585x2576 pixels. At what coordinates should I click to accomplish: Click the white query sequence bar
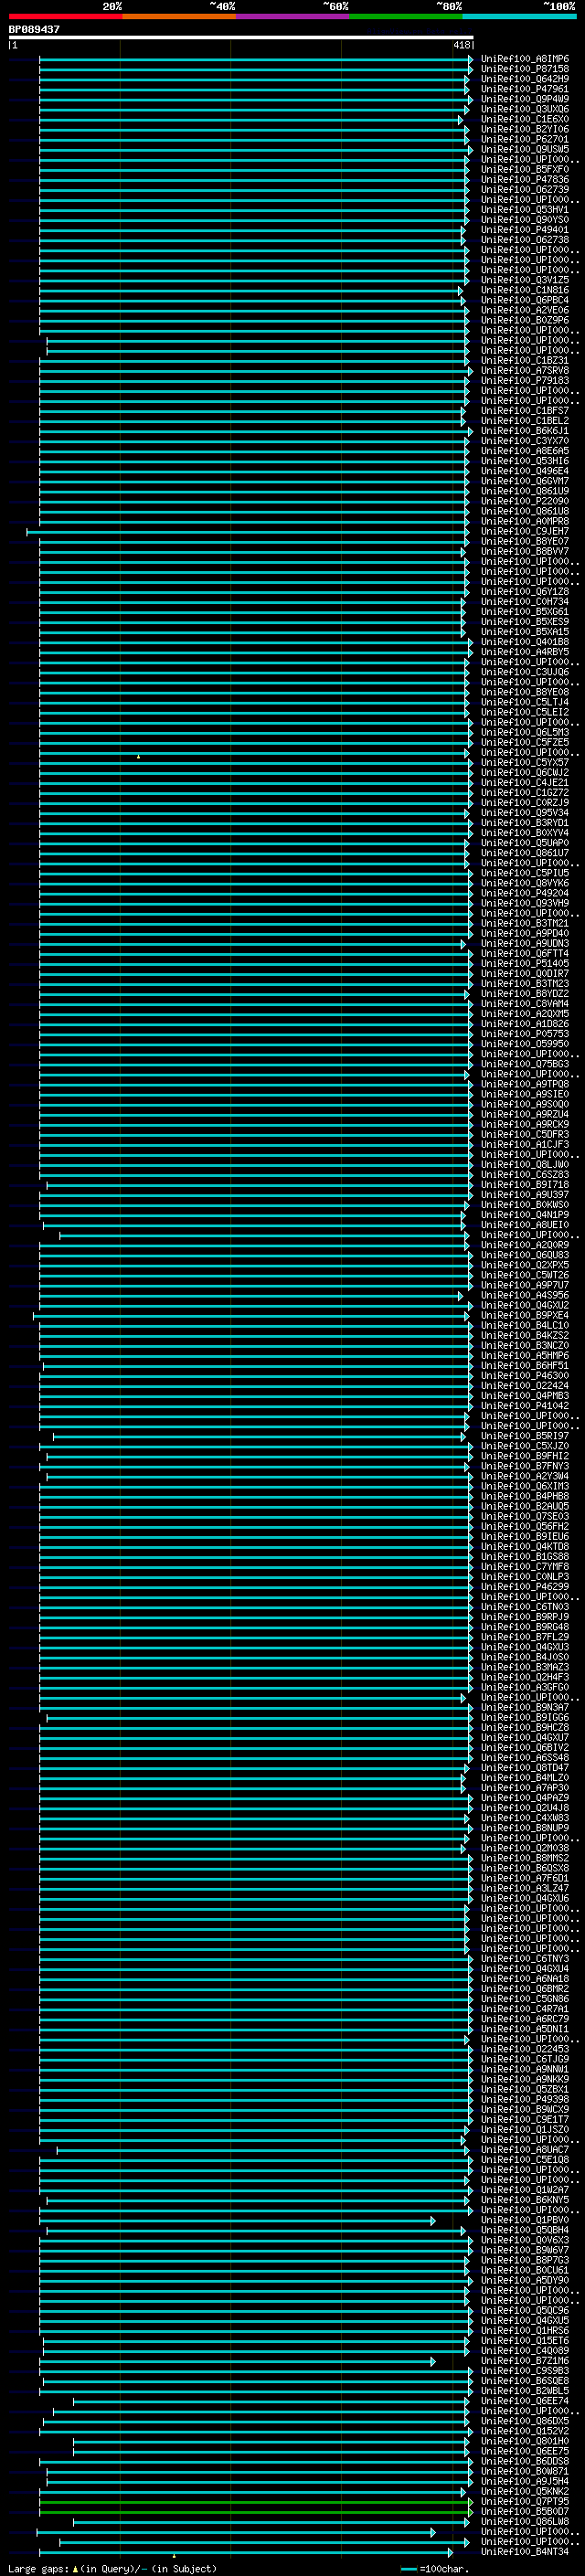click(241, 37)
